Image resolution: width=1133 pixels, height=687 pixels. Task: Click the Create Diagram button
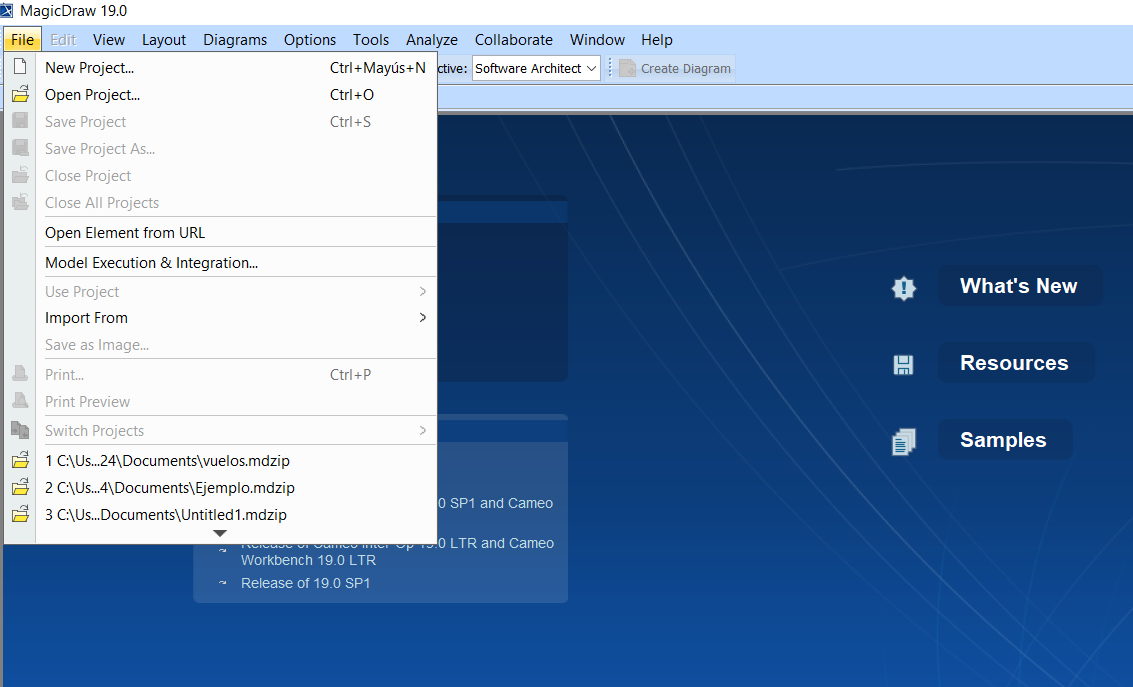tap(675, 68)
